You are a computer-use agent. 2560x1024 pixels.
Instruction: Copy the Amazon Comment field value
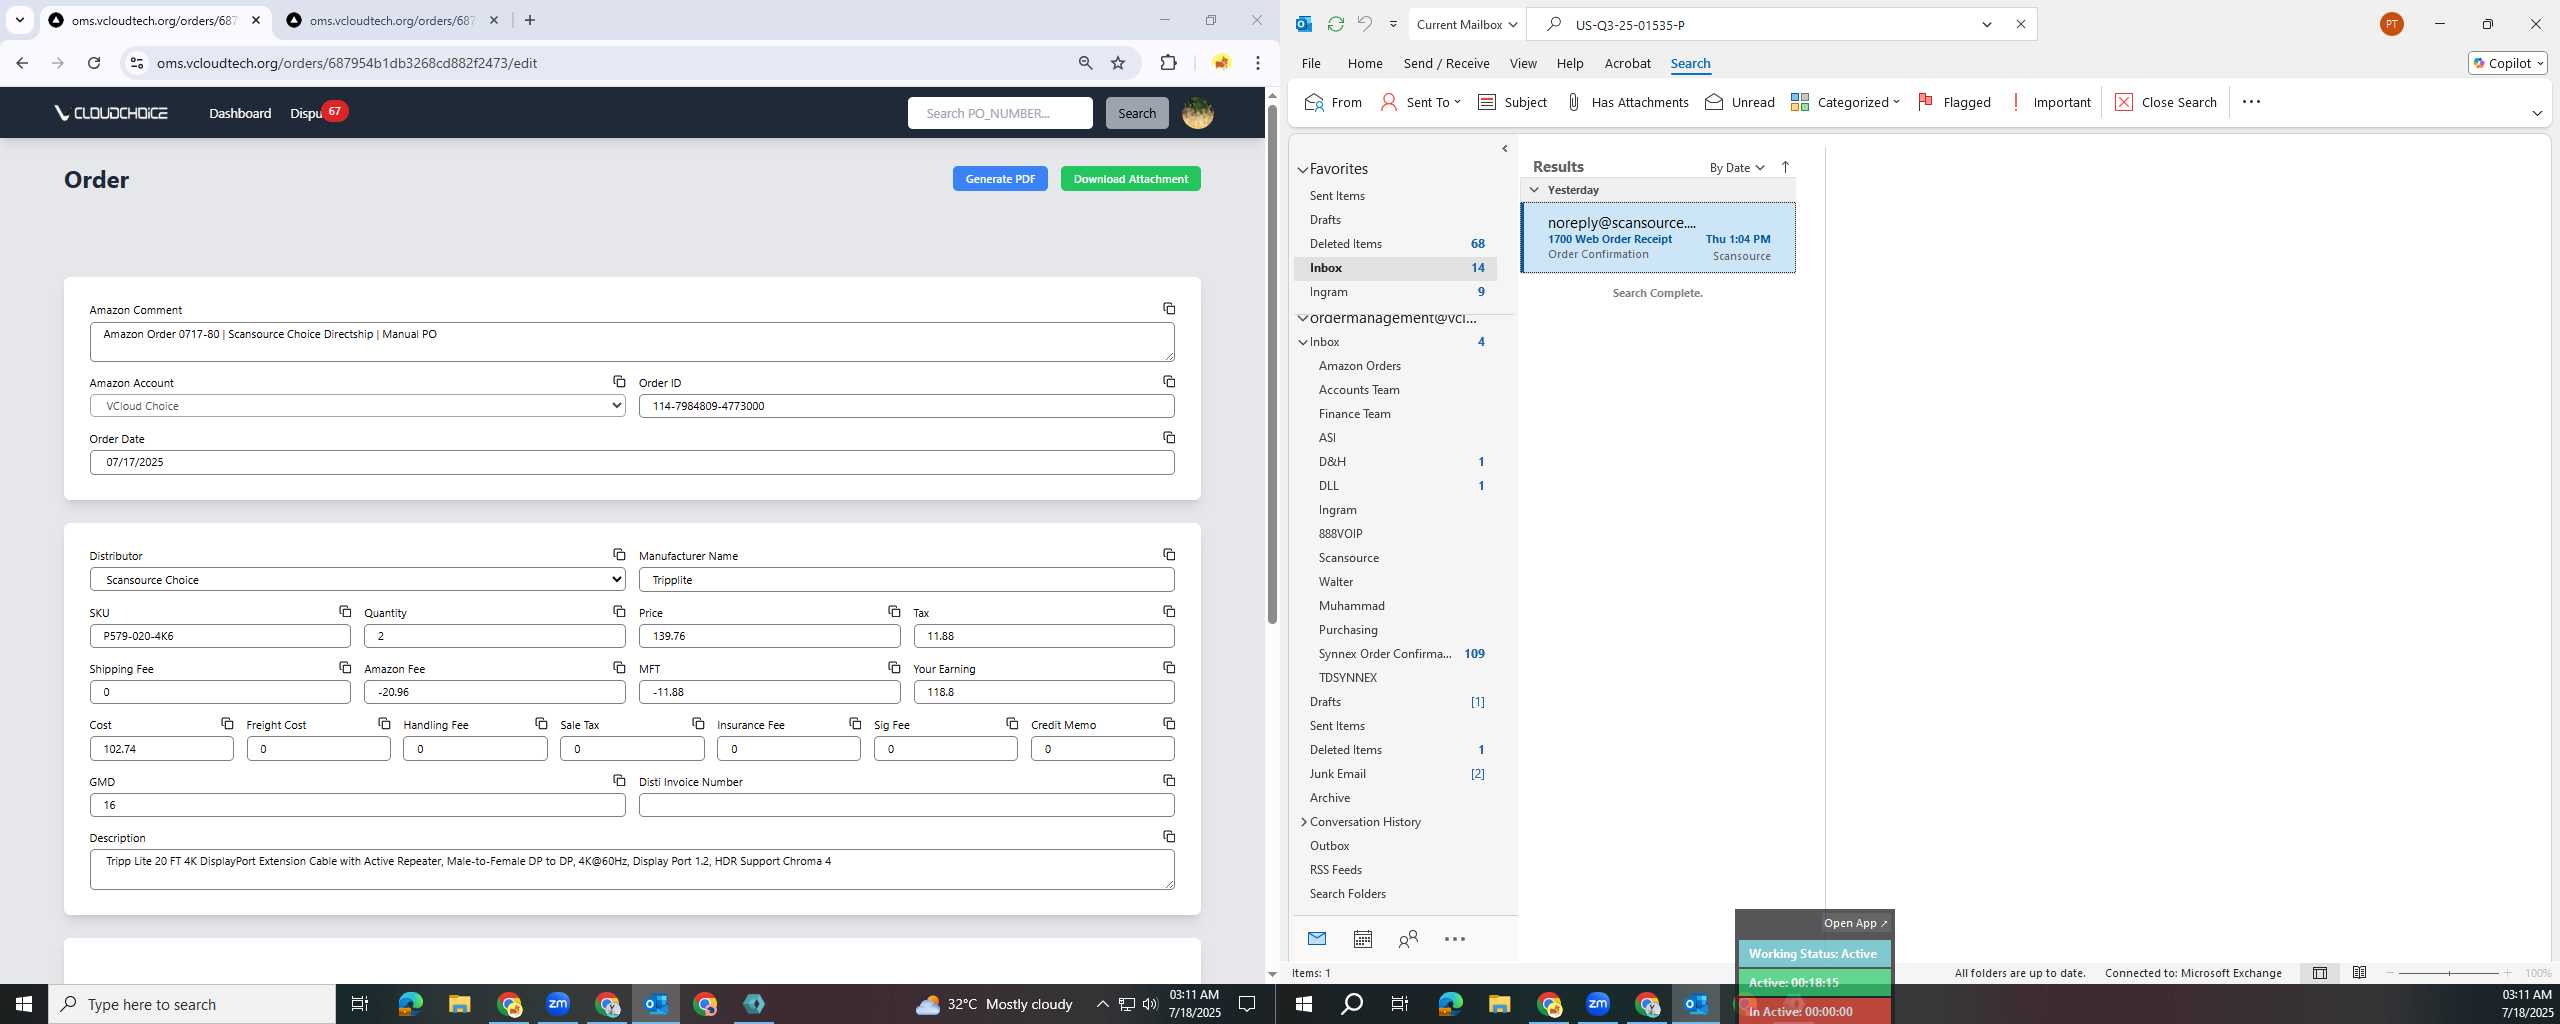1169,309
